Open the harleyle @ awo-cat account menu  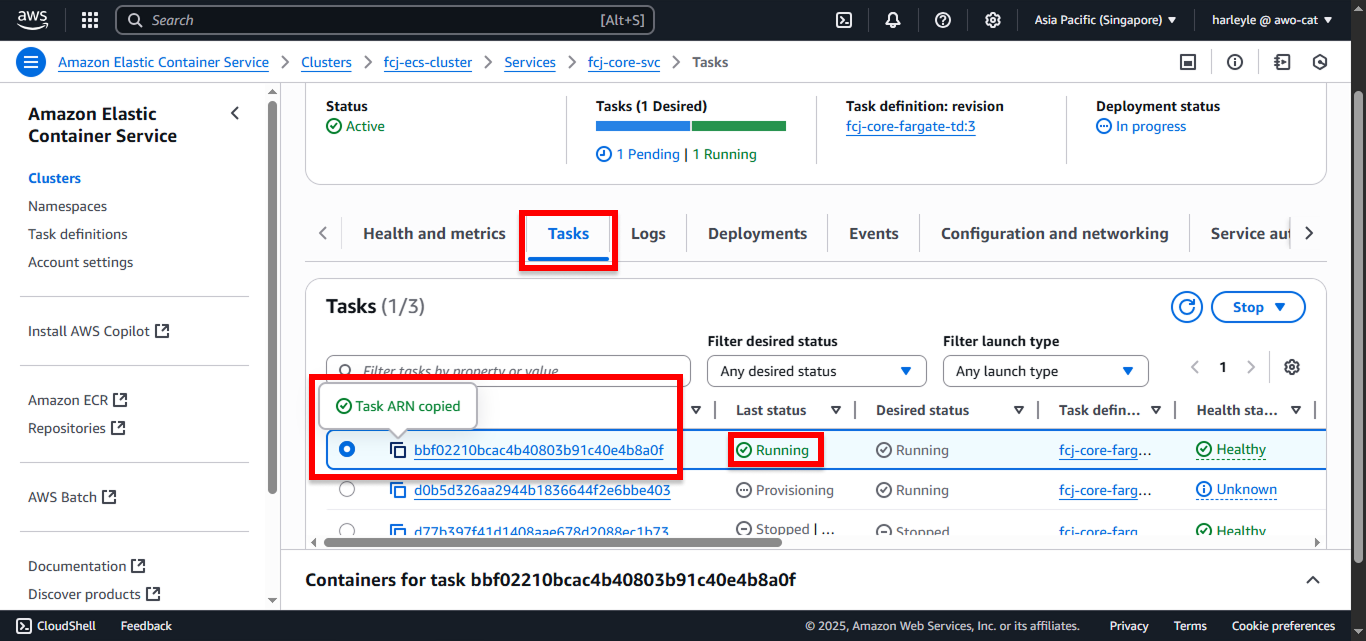click(x=1271, y=20)
